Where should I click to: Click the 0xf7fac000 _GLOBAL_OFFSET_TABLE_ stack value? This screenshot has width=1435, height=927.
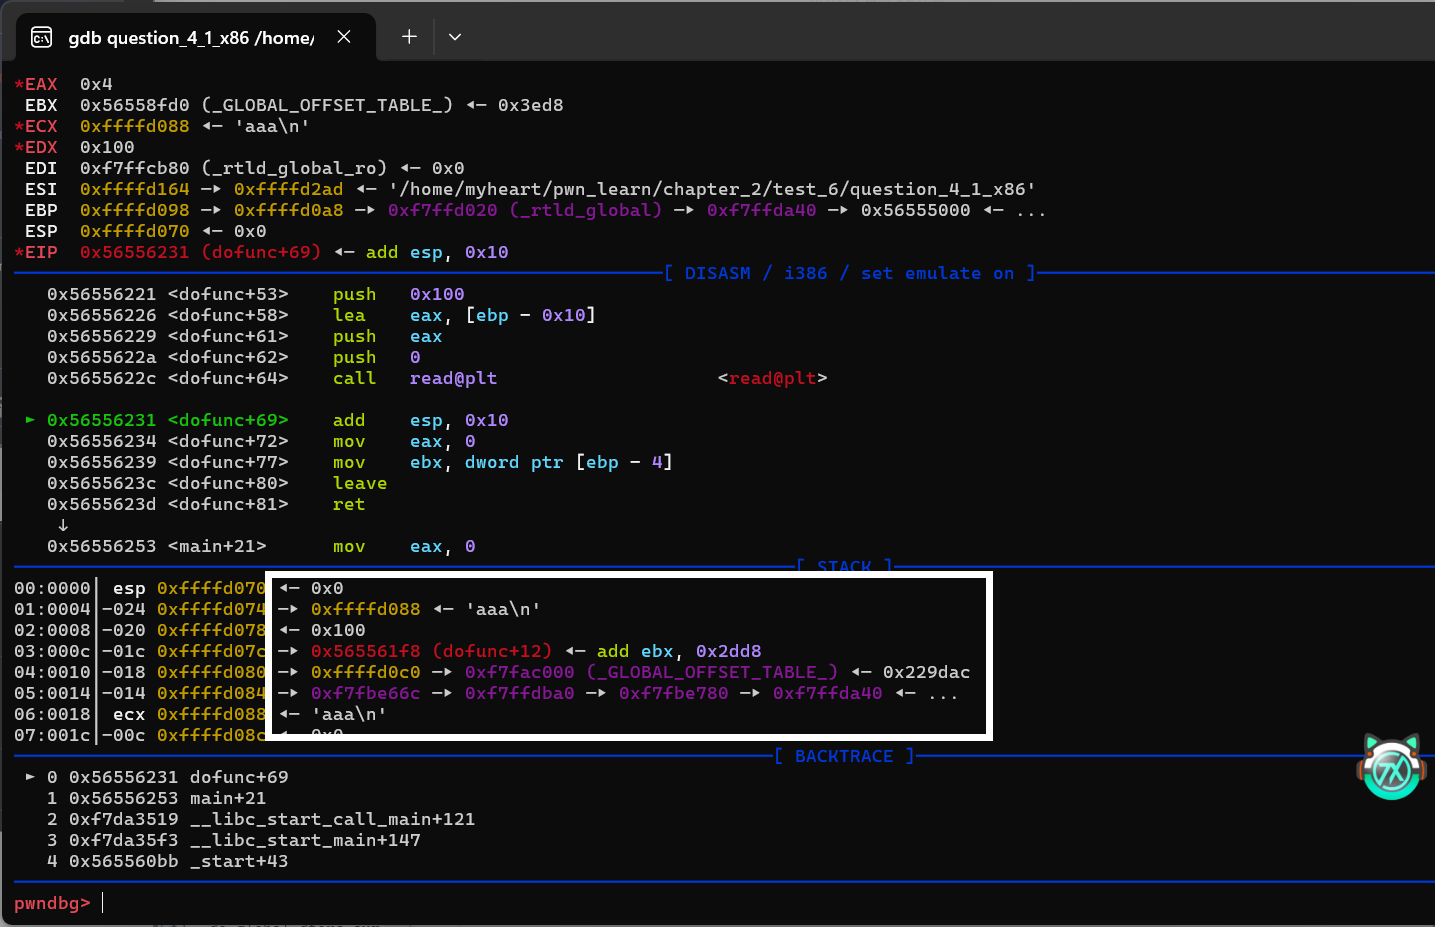tap(651, 672)
